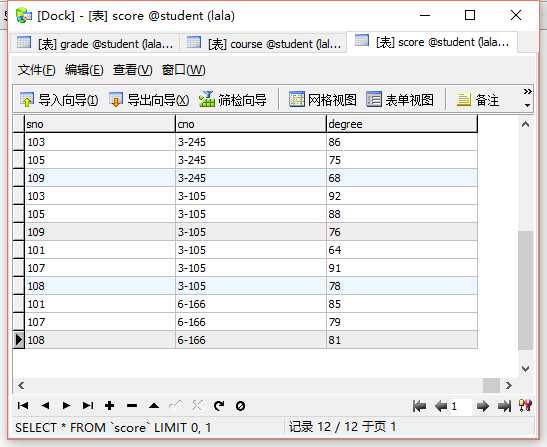Switch to the grade @student tab
Image resolution: width=547 pixels, height=447 pixels.
[x=95, y=44]
